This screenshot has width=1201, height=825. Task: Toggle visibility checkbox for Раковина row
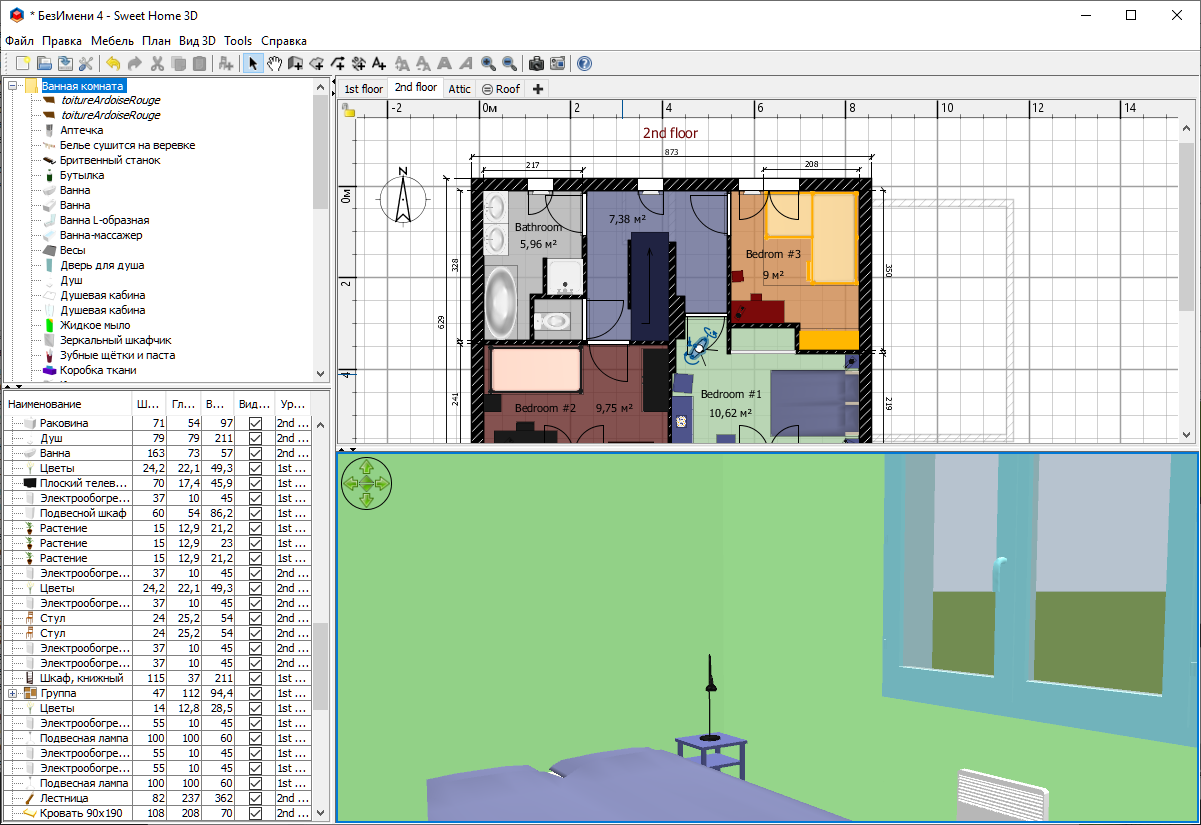(x=255, y=424)
